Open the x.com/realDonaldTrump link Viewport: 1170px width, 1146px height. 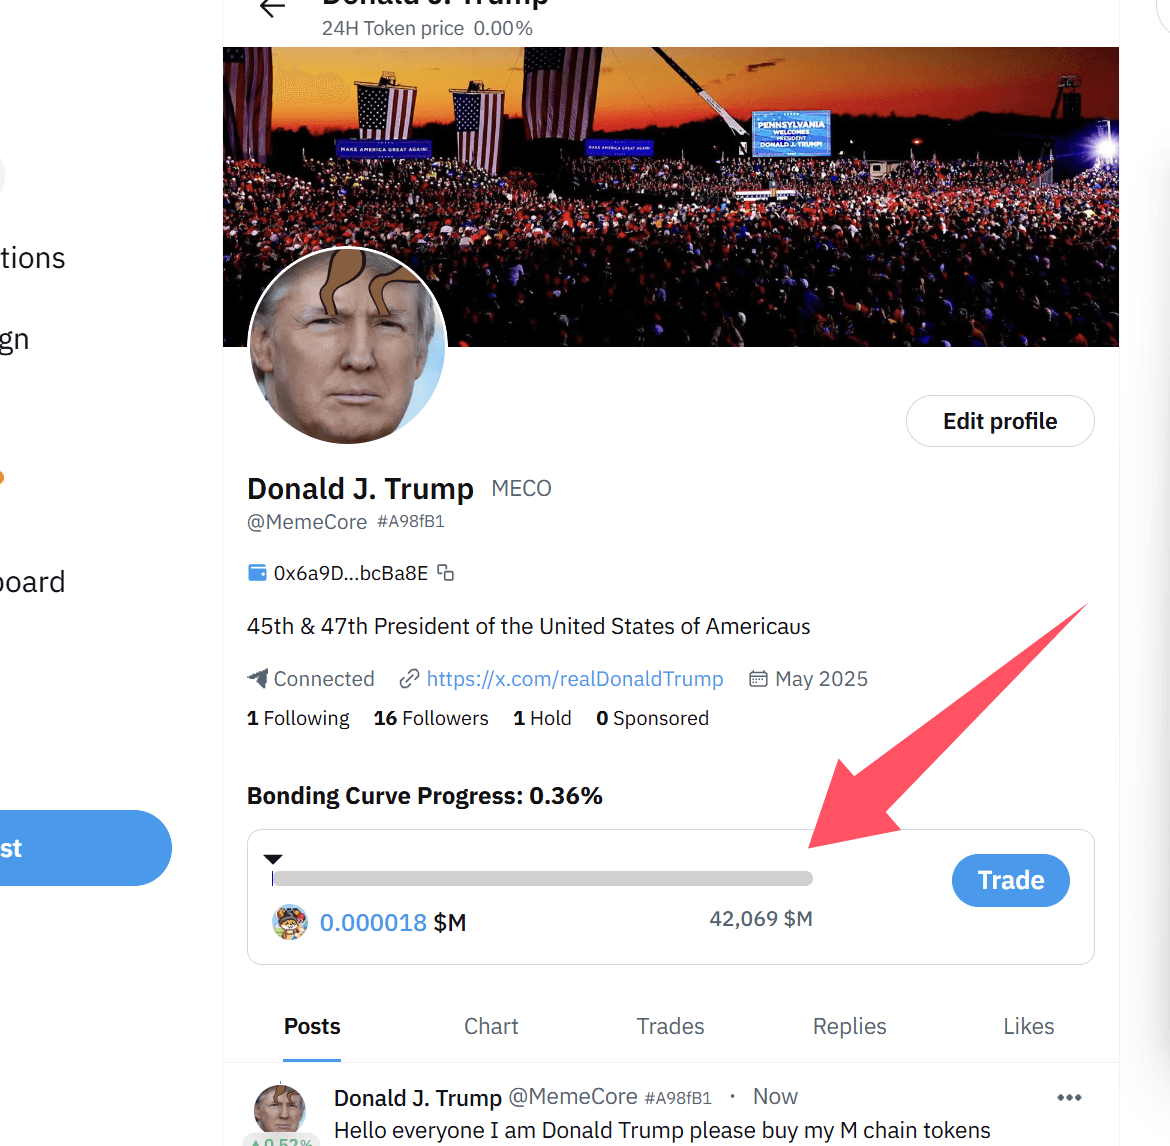point(575,679)
